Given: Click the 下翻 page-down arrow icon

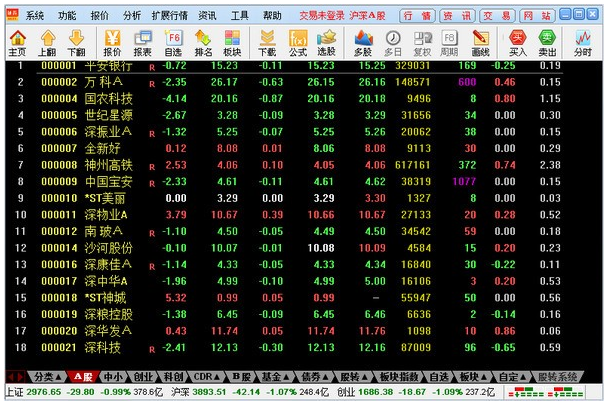Looking at the screenshot, I should (x=76, y=43).
